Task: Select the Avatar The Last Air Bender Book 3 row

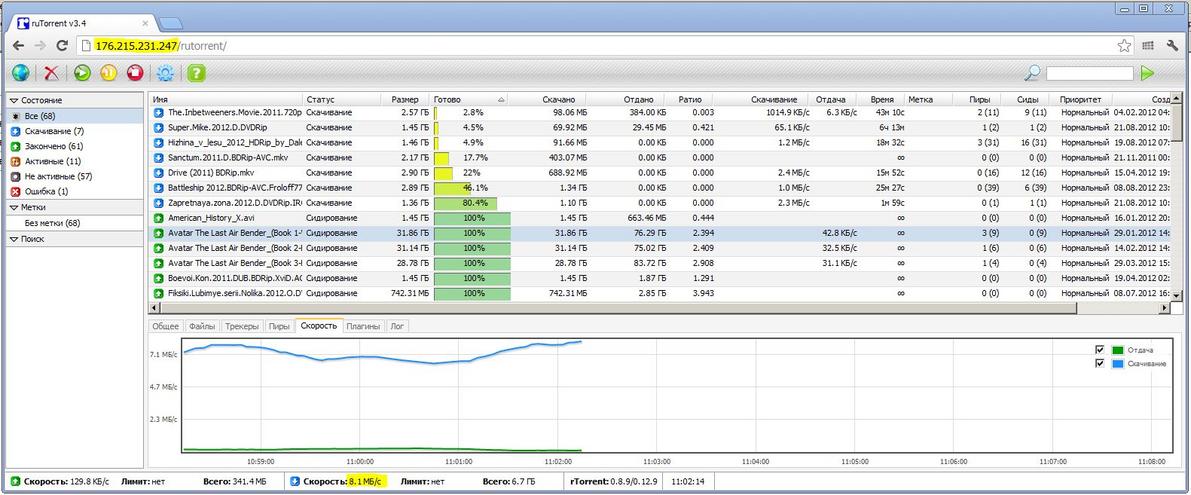Action: click(659, 263)
